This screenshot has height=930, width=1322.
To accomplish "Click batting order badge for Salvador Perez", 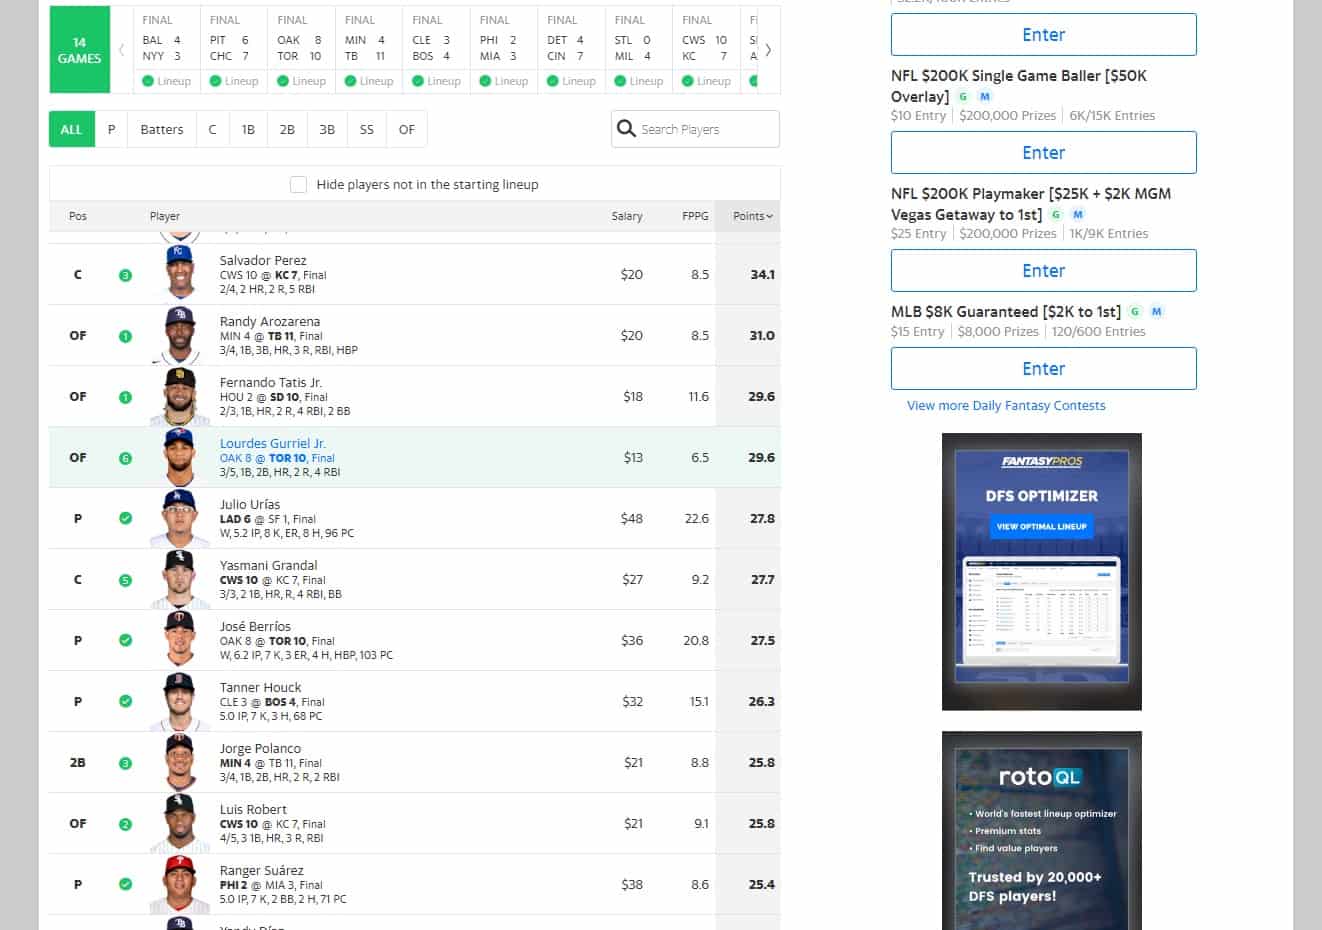I will (x=125, y=275).
